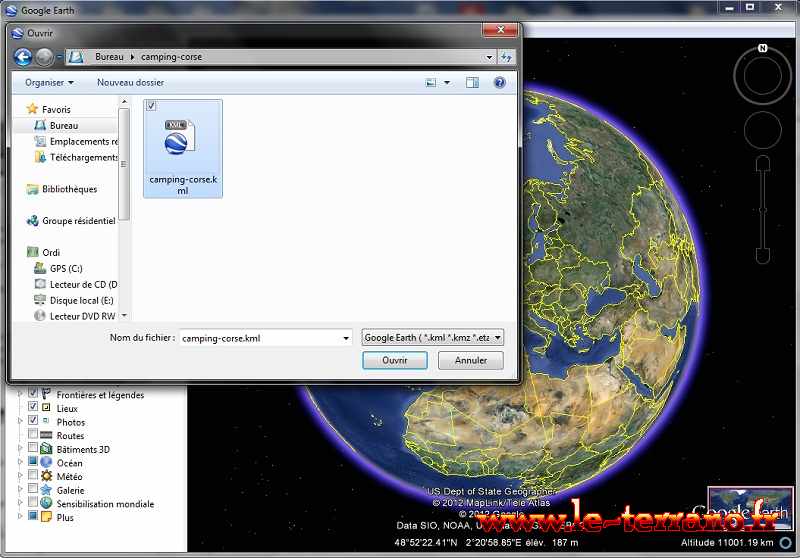Click the Nom du fichier input field
Image resolution: width=800 pixels, height=558 pixels.
click(x=259, y=338)
